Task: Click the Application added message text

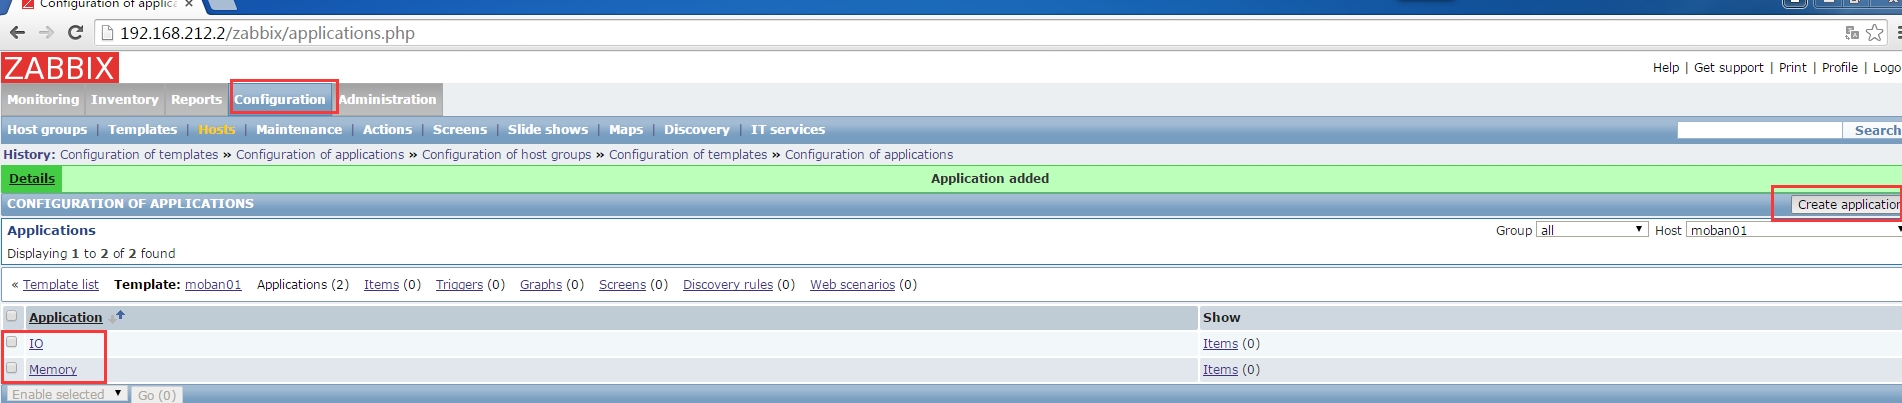Action: (x=990, y=178)
